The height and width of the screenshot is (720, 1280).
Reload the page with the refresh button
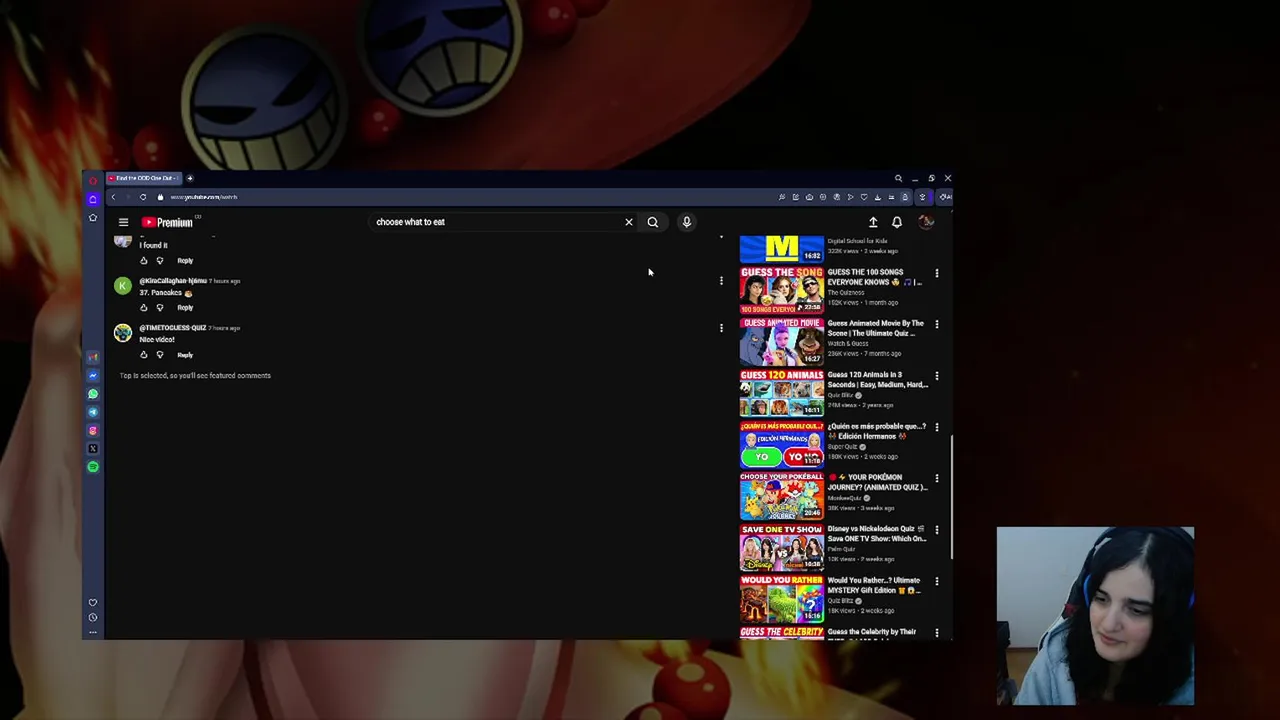pos(143,197)
